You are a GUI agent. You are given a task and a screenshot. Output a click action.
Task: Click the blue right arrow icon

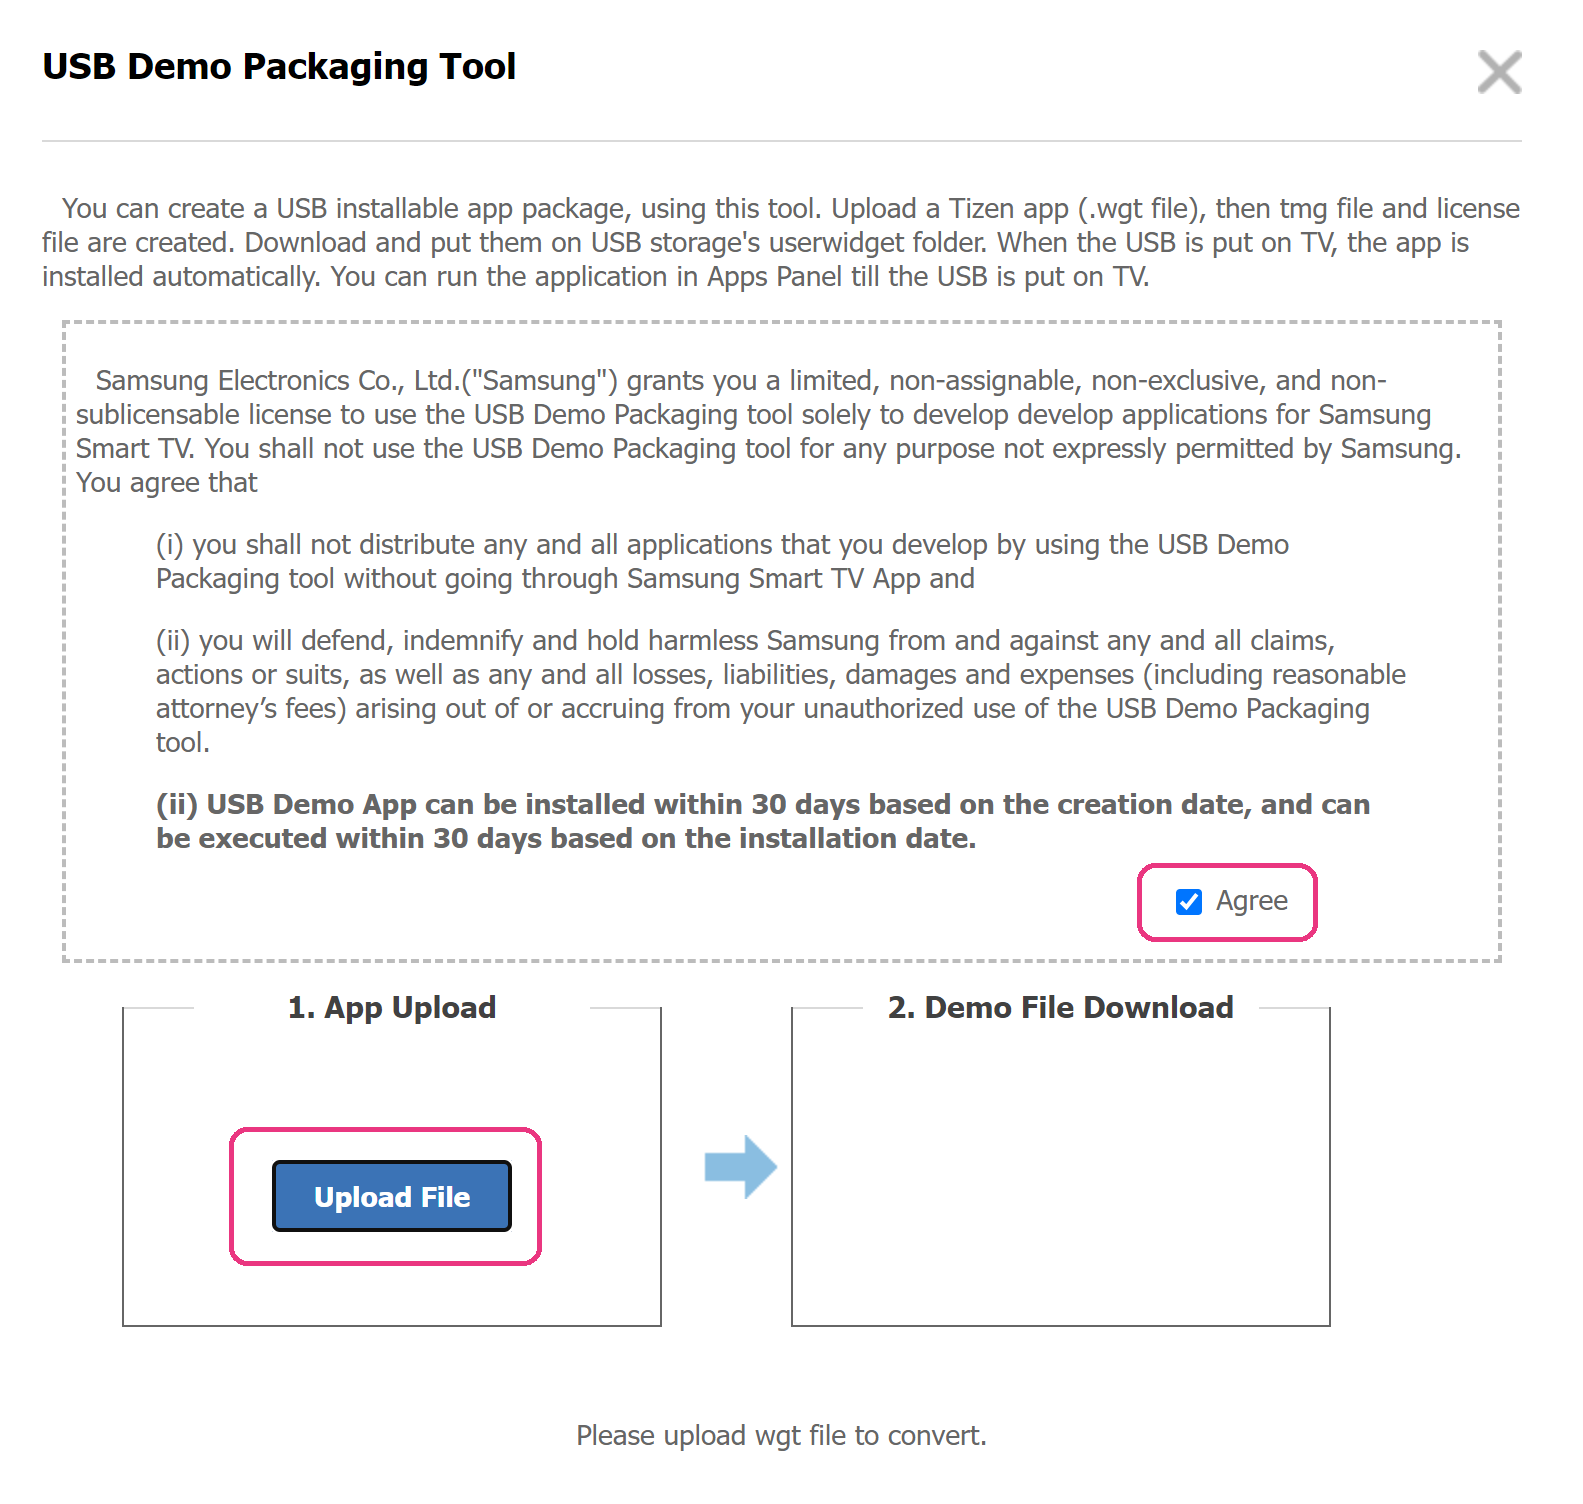[740, 1166]
